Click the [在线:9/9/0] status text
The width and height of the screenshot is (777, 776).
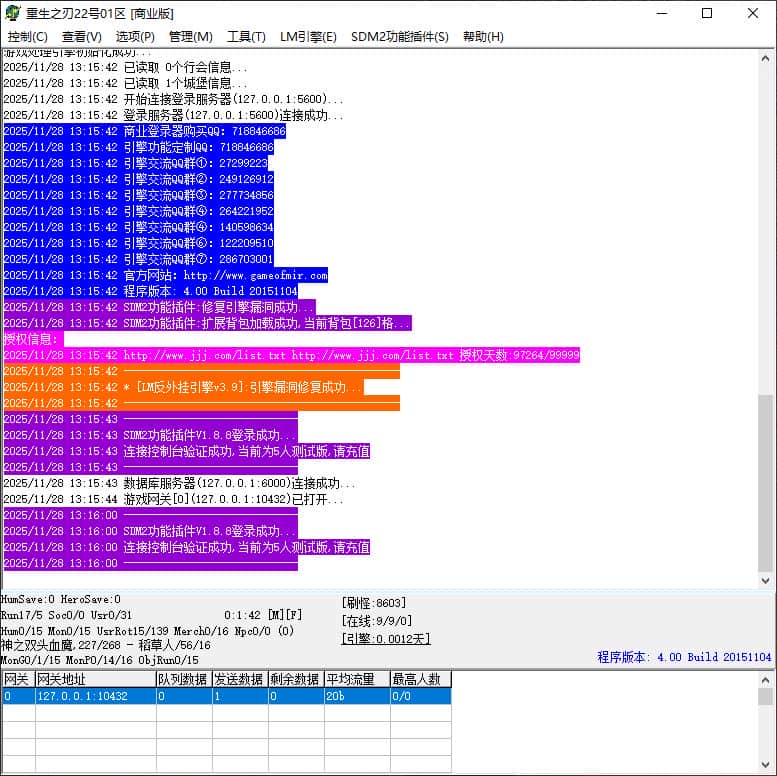pos(377,621)
